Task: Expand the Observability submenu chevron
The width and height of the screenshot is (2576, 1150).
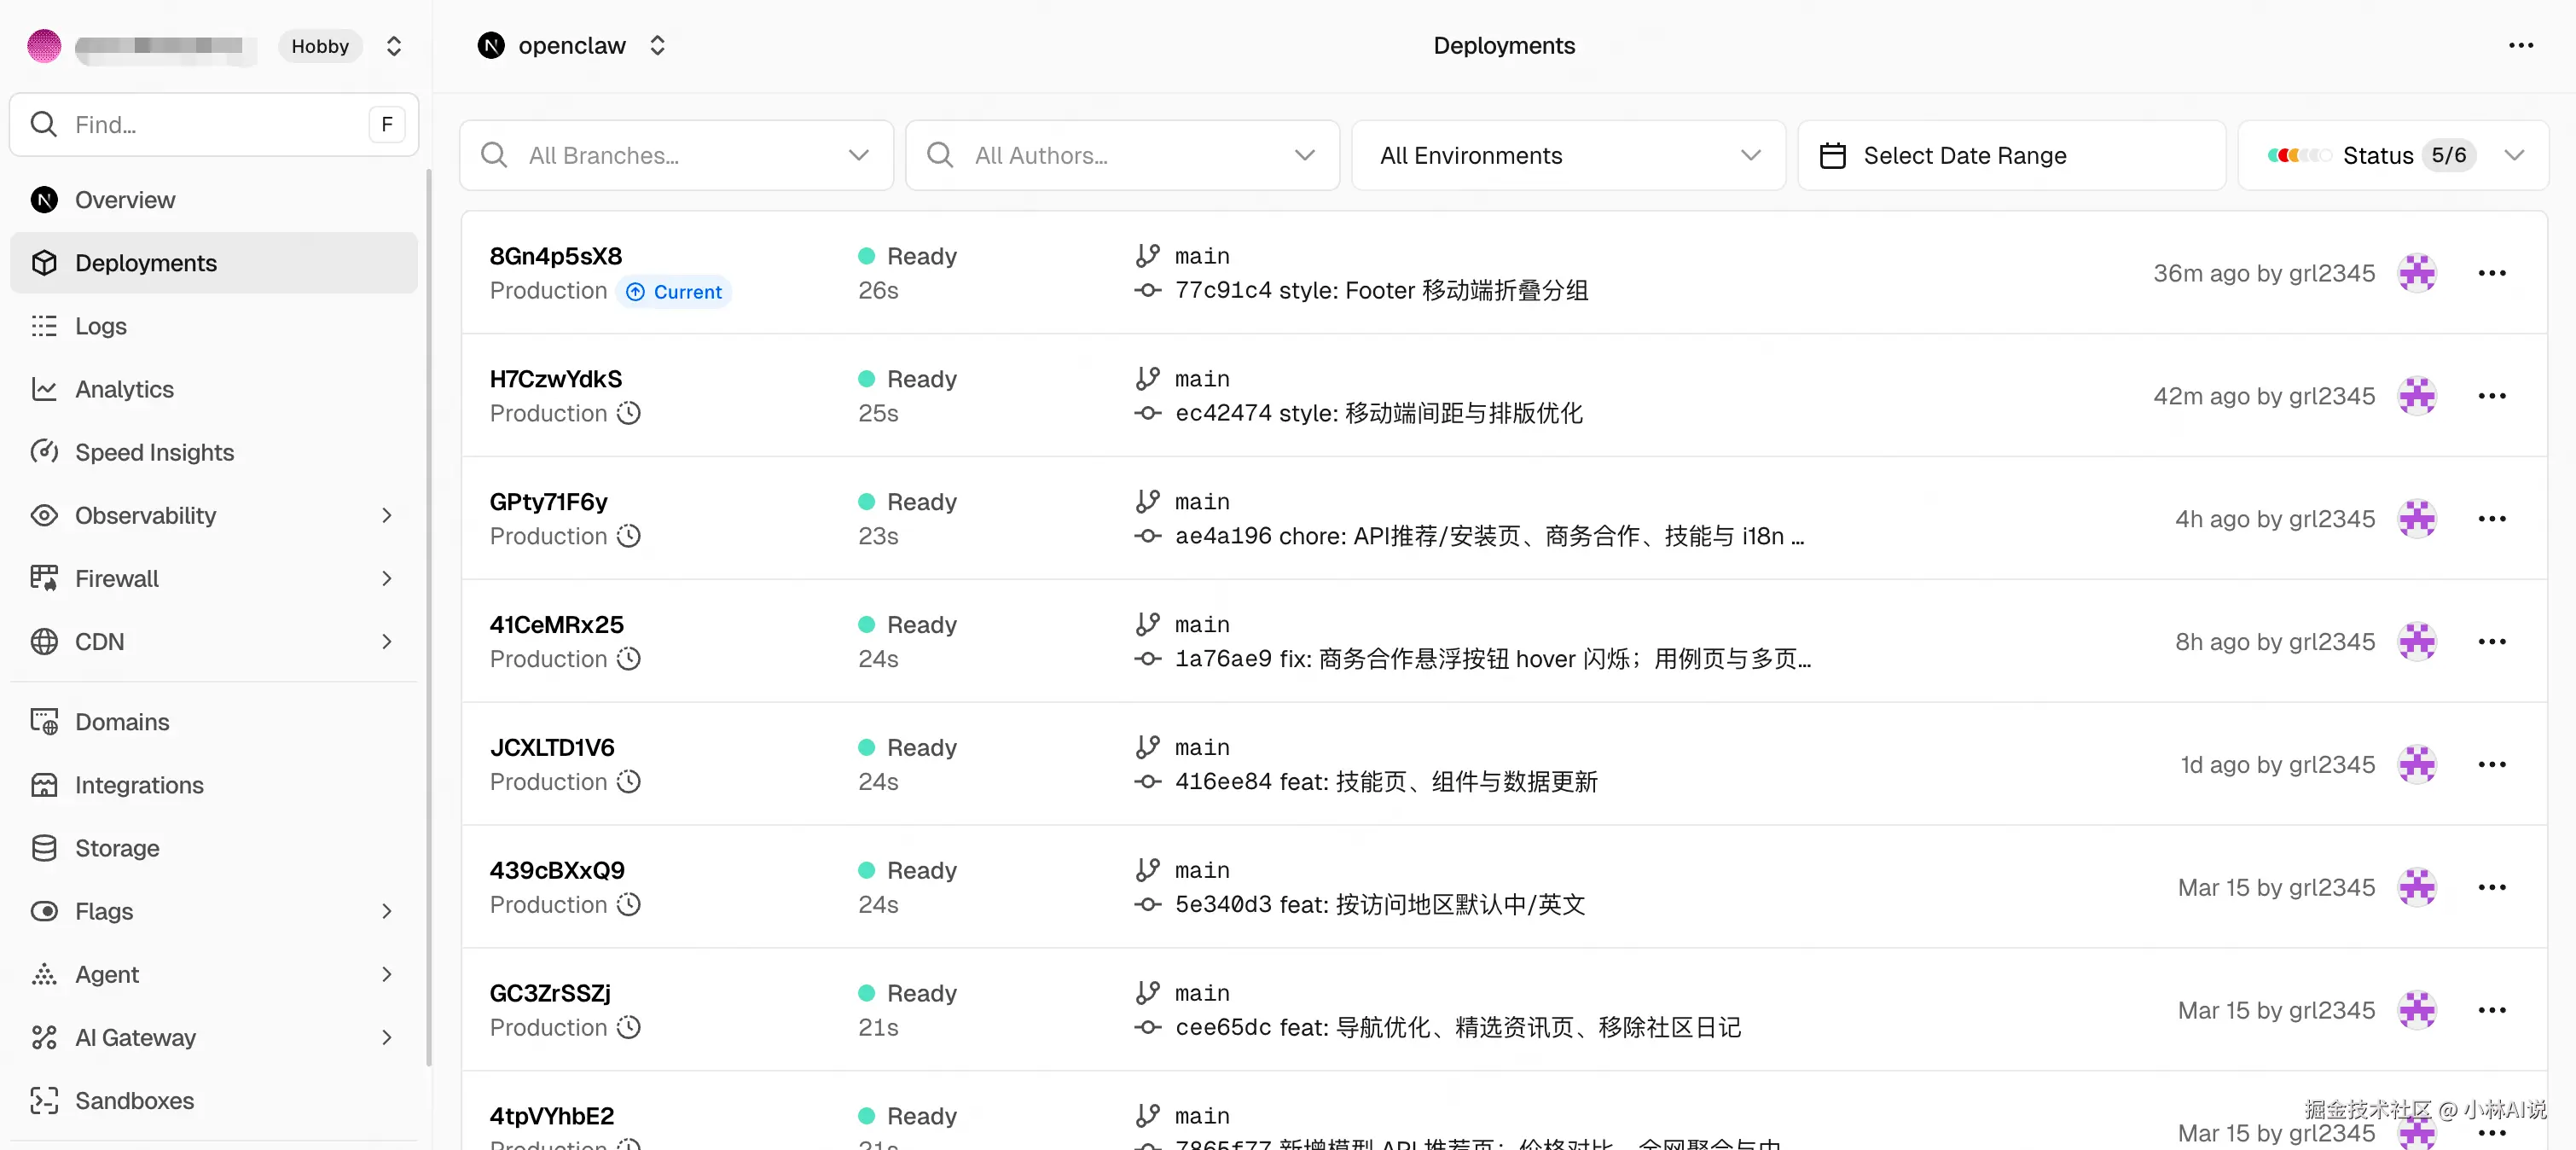Action: click(x=387, y=515)
